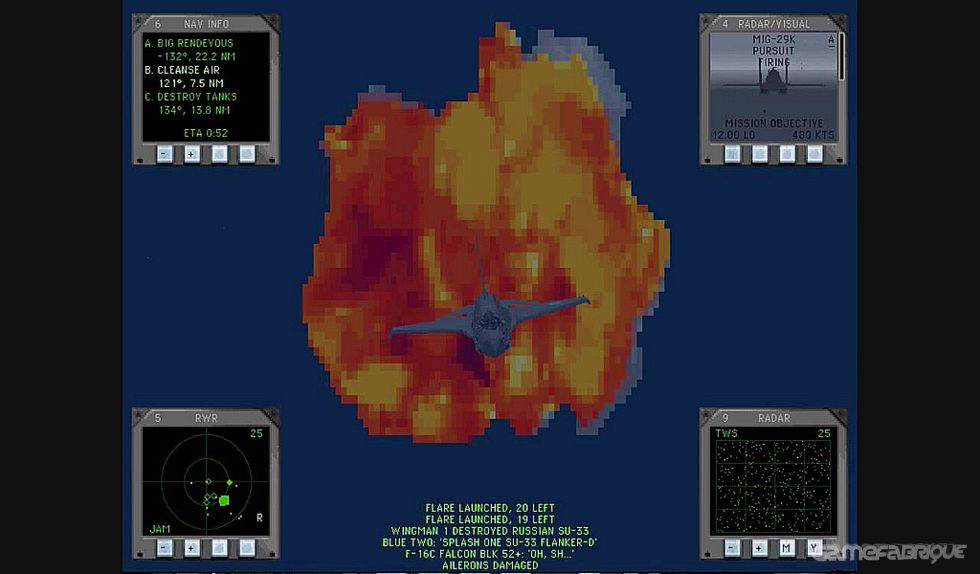
Task: Click the plus button on NAV INFO panel
Action: click(192, 153)
